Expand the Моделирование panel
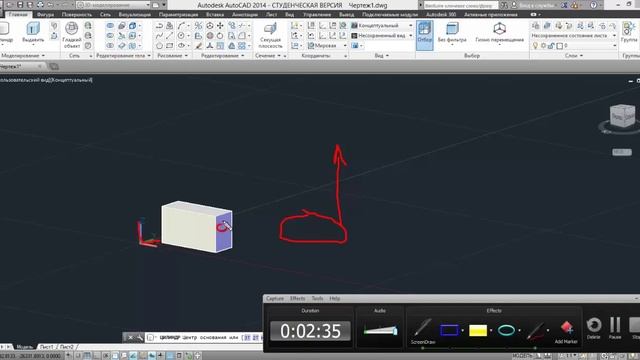 coord(23,56)
